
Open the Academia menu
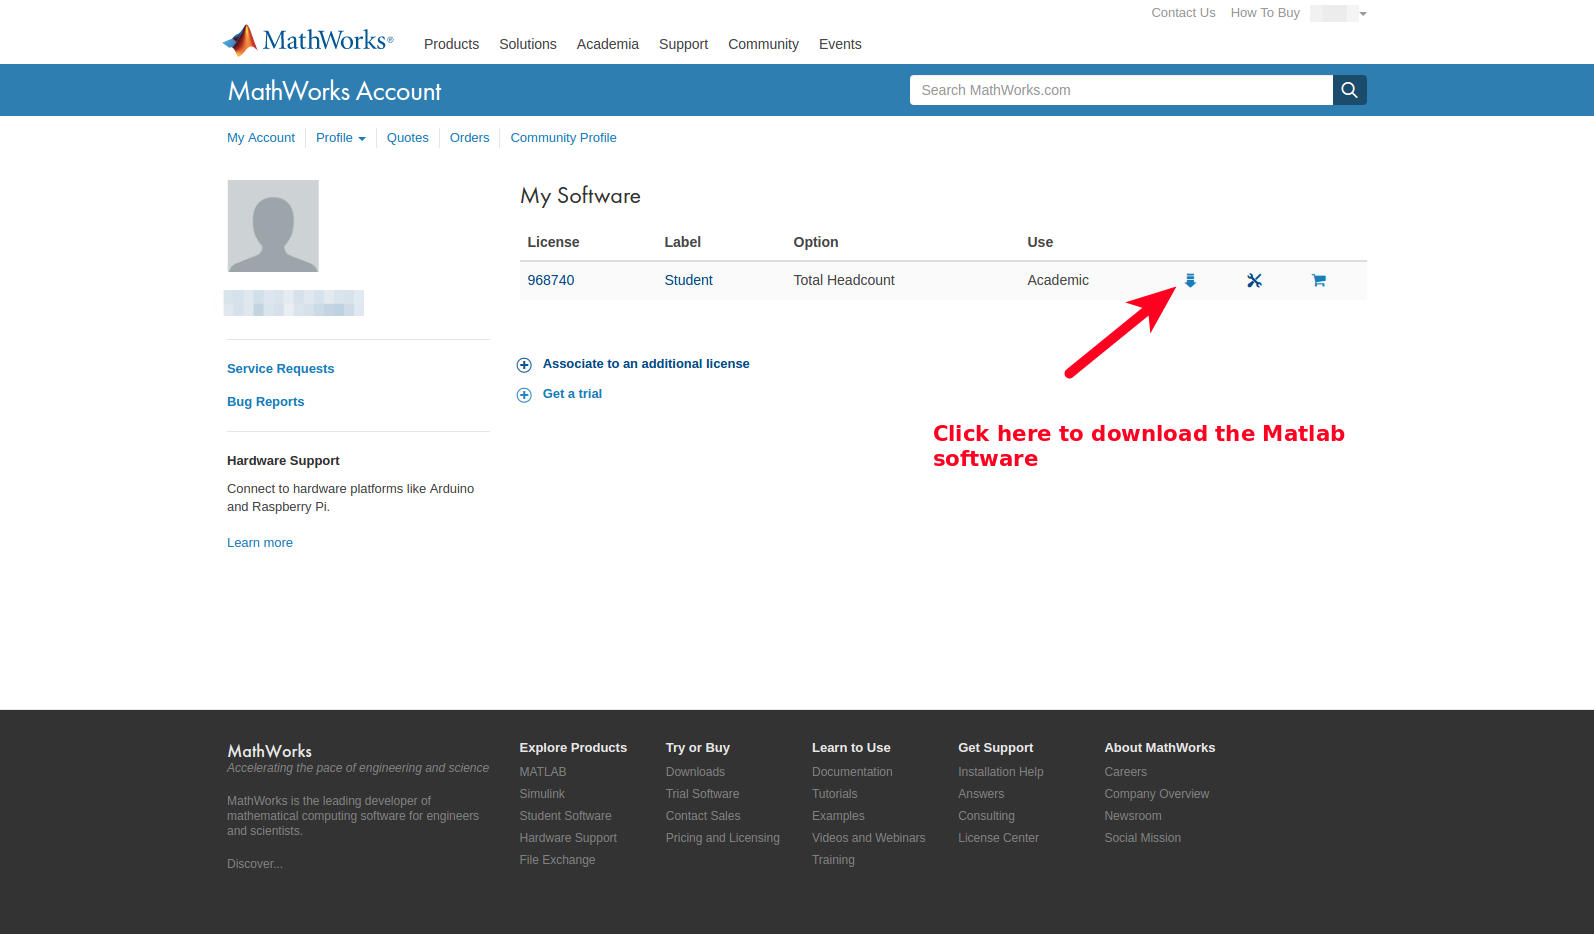point(608,44)
